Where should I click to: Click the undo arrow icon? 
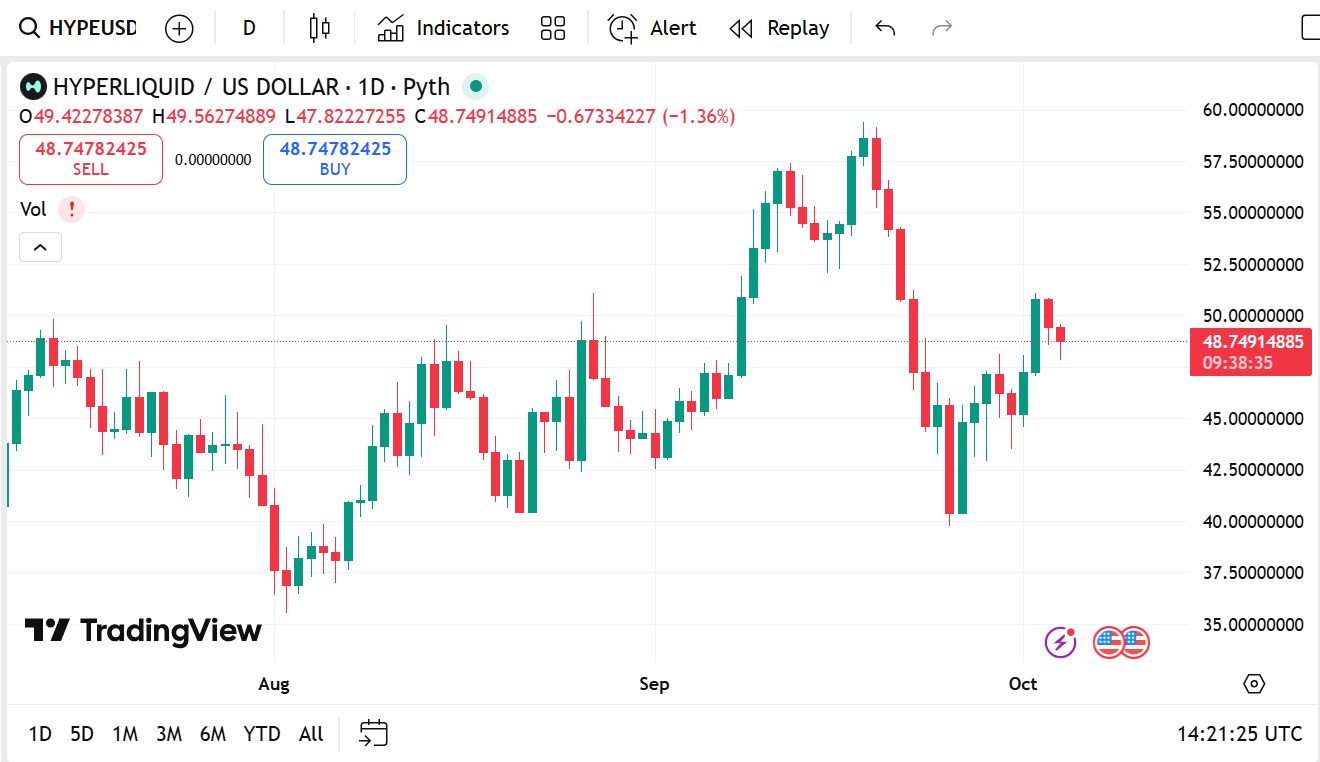tap(885, 28)
